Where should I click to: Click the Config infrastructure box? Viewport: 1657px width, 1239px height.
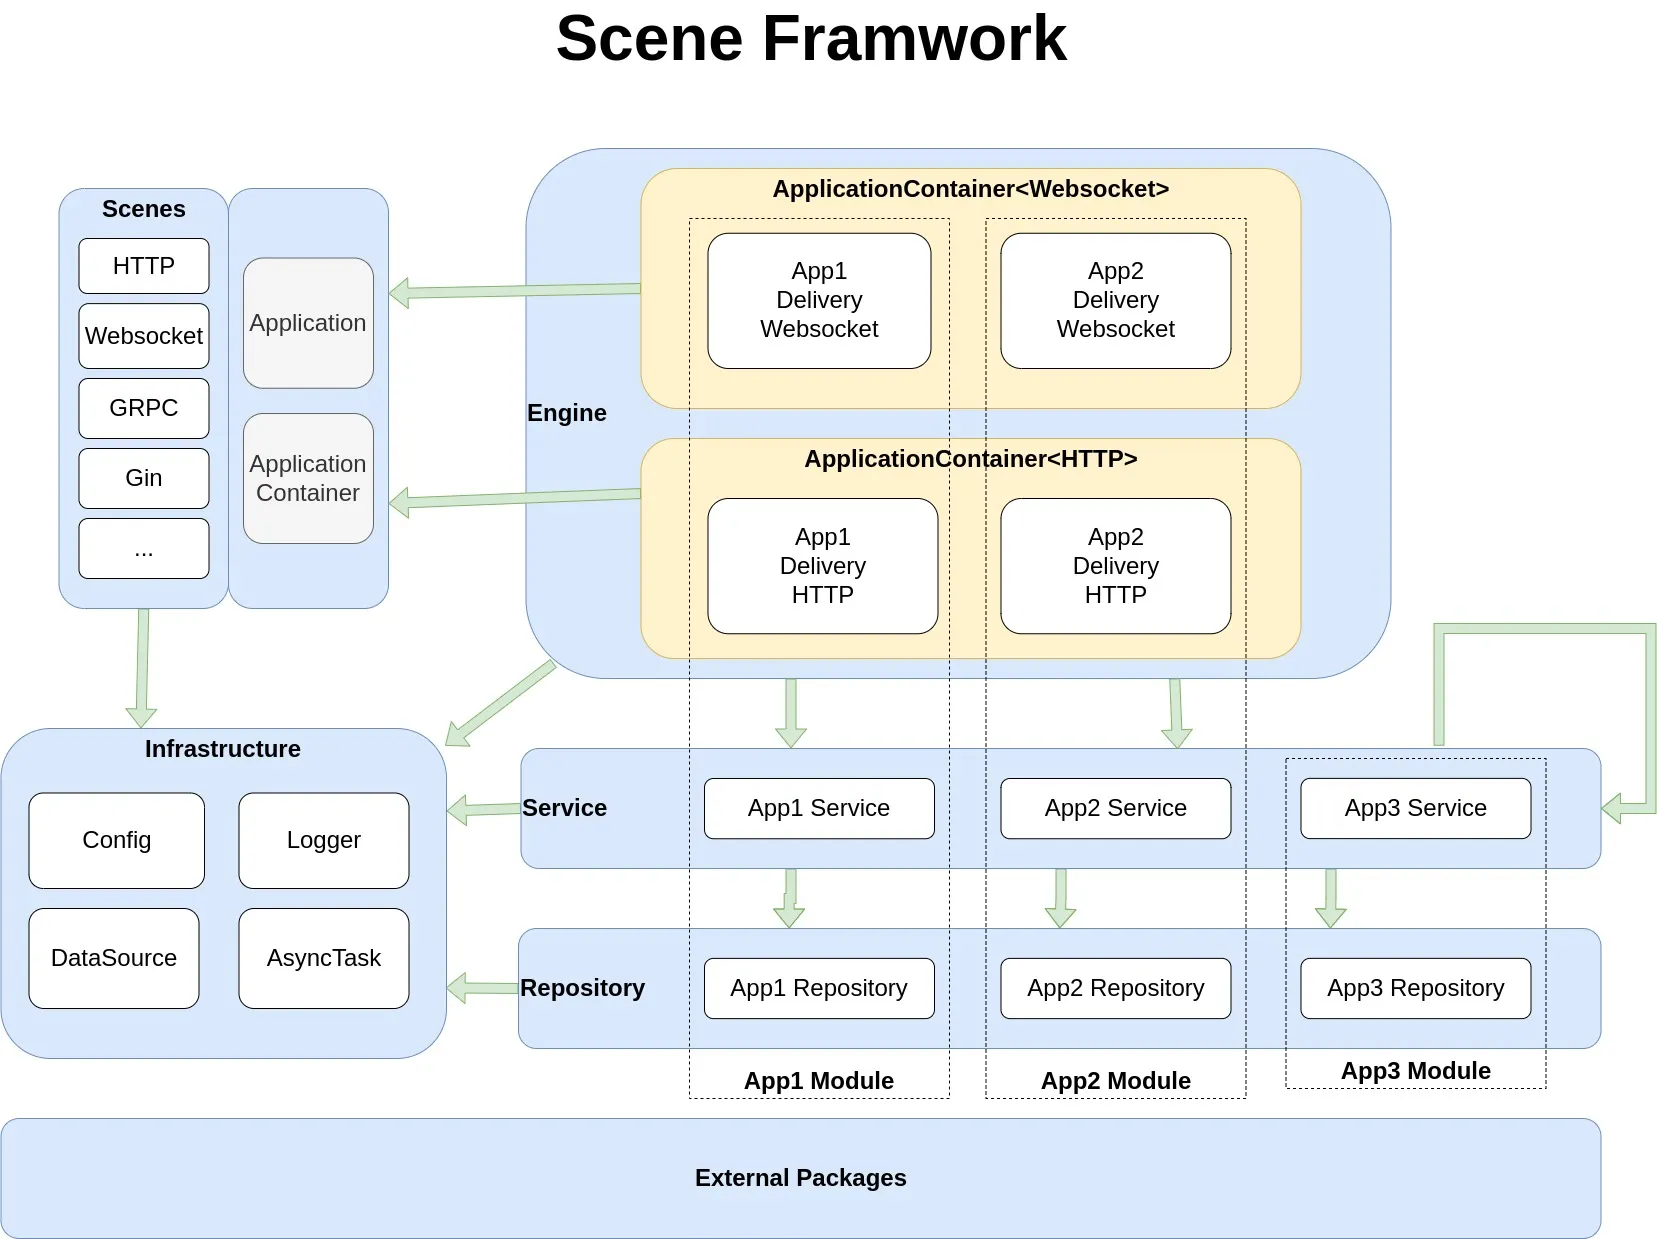pos(117,840)
